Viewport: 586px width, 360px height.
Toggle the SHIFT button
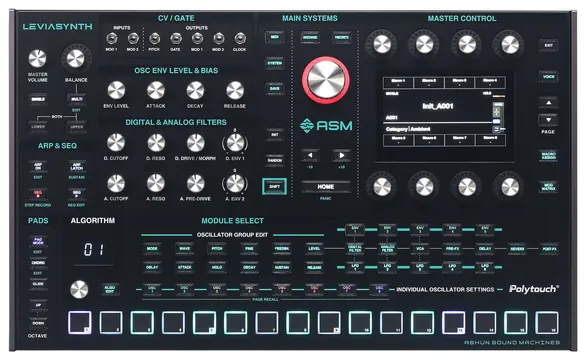(x=274, y=187)
